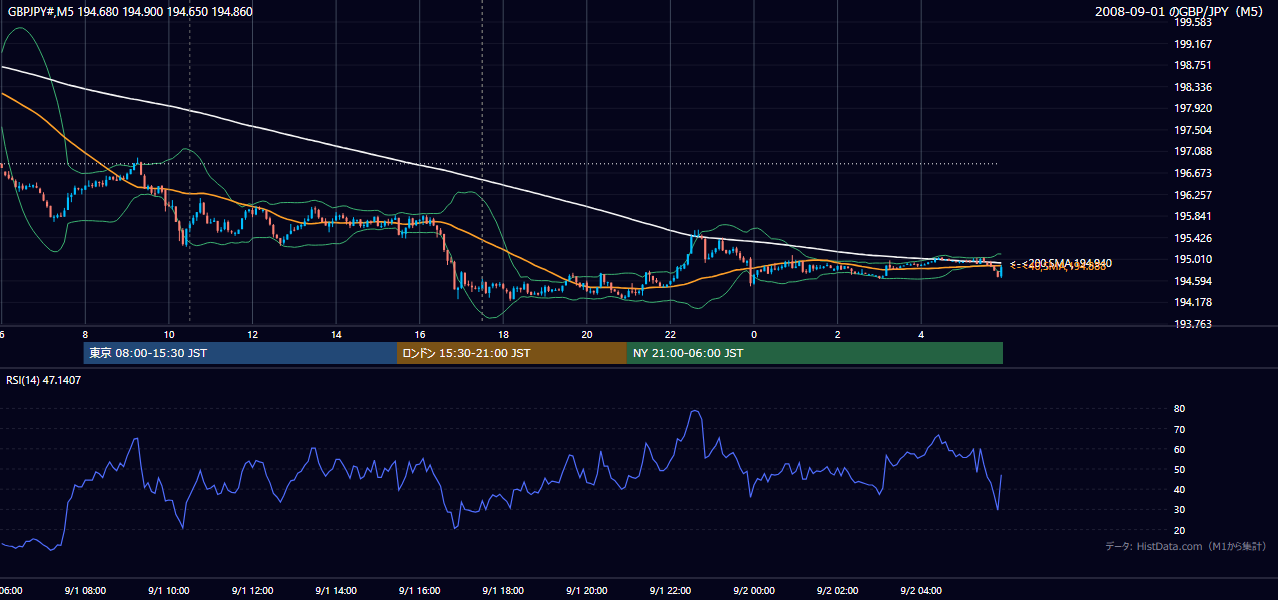This screenshot has height=600, width=1278.
Task: Click price axis label 197.504
Action: coord(1193,130)
